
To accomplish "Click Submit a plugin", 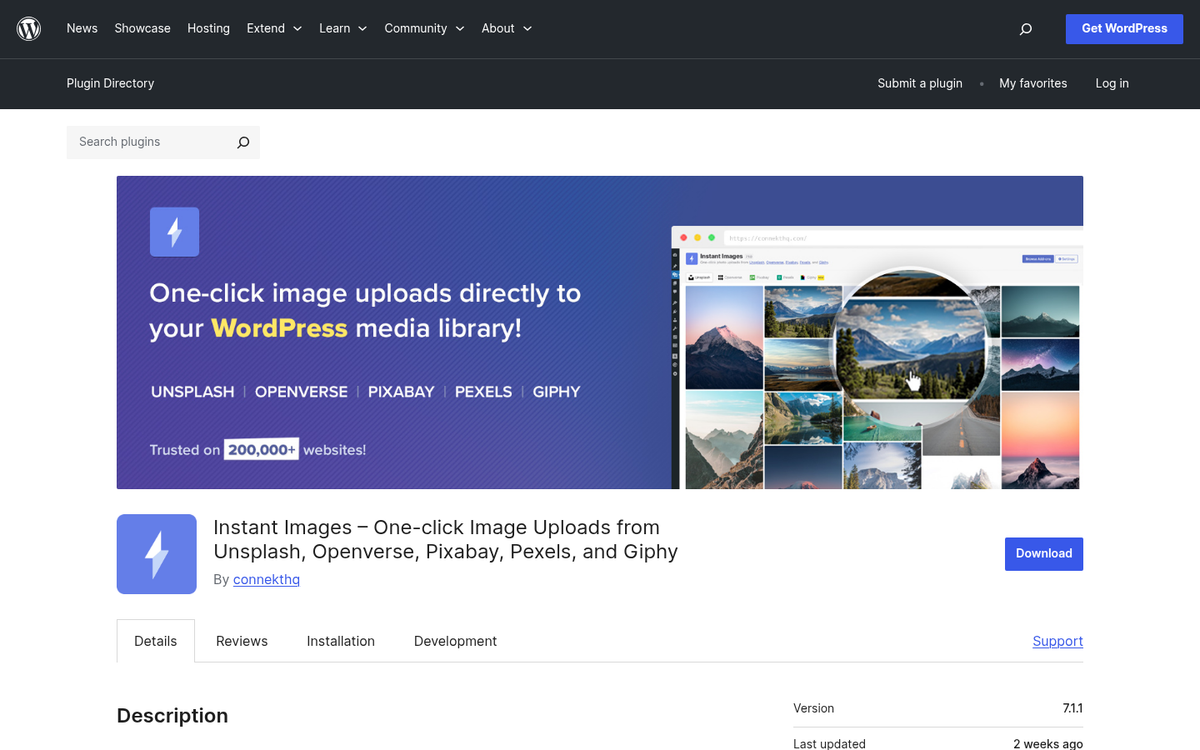I will tap(919, 83).
